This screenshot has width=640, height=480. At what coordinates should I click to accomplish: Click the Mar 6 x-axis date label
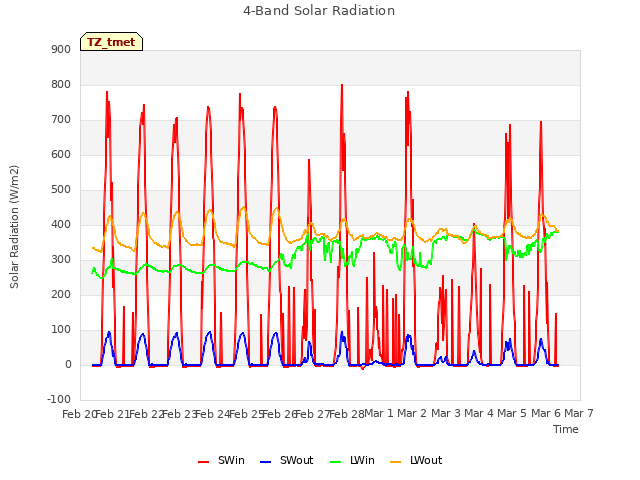point(546,413)
